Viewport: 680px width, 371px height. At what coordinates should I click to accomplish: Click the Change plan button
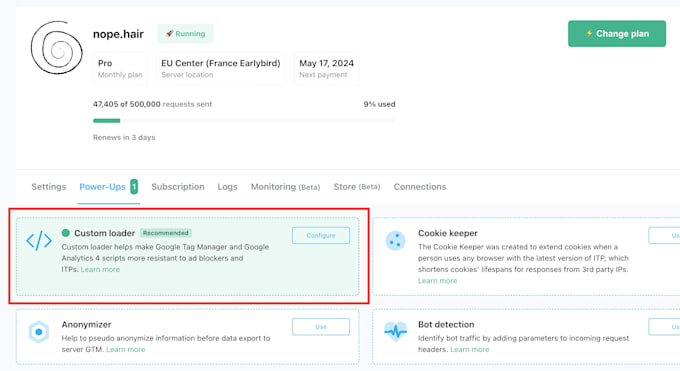(617, 33)
